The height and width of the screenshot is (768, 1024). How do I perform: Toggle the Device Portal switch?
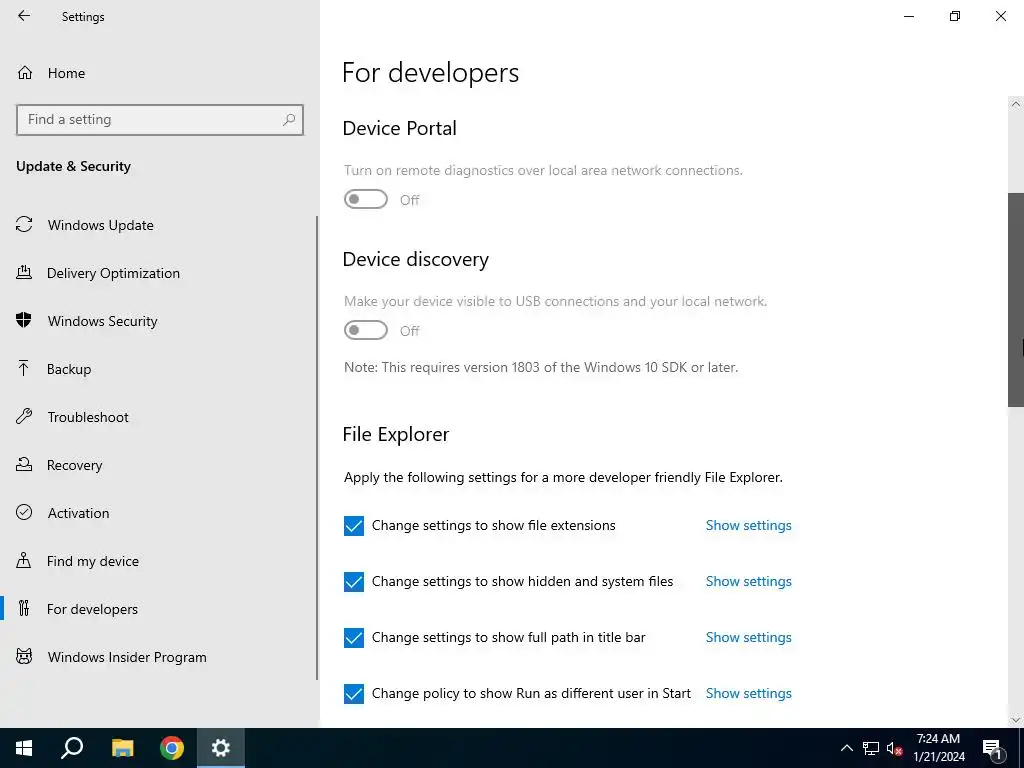[x=366, y=199]
